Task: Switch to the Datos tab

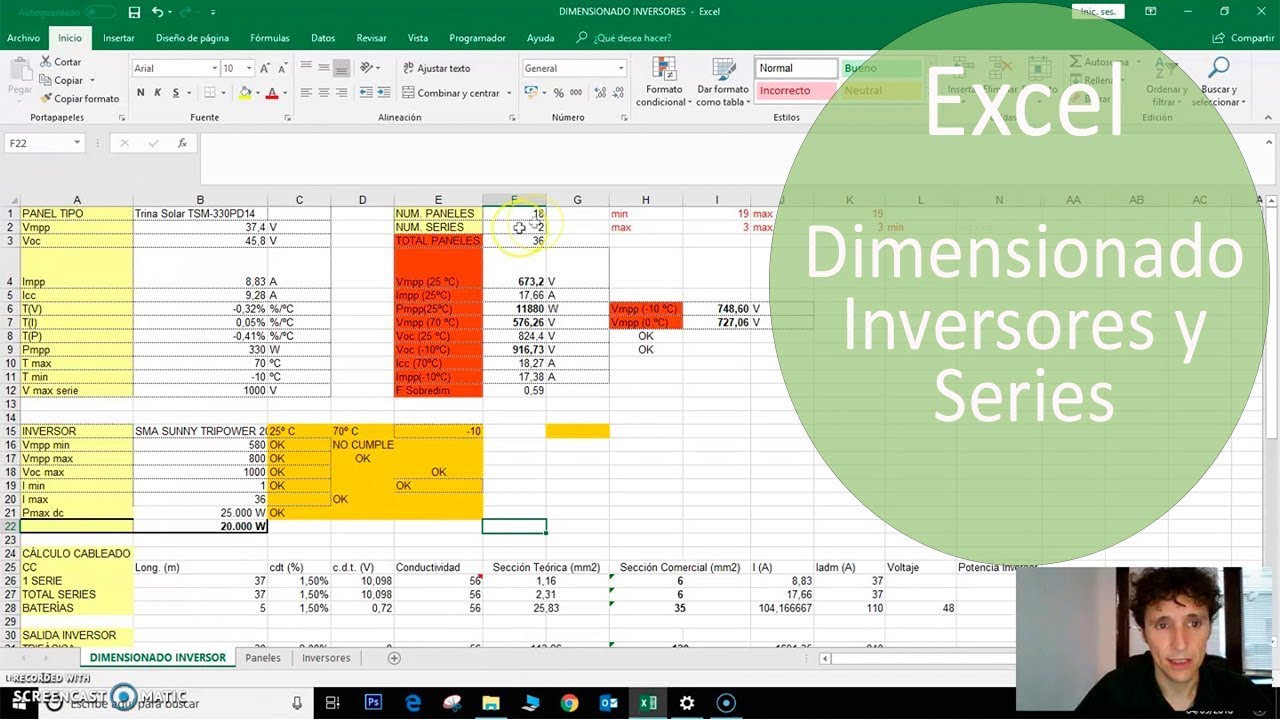Action: click(323, 38)
